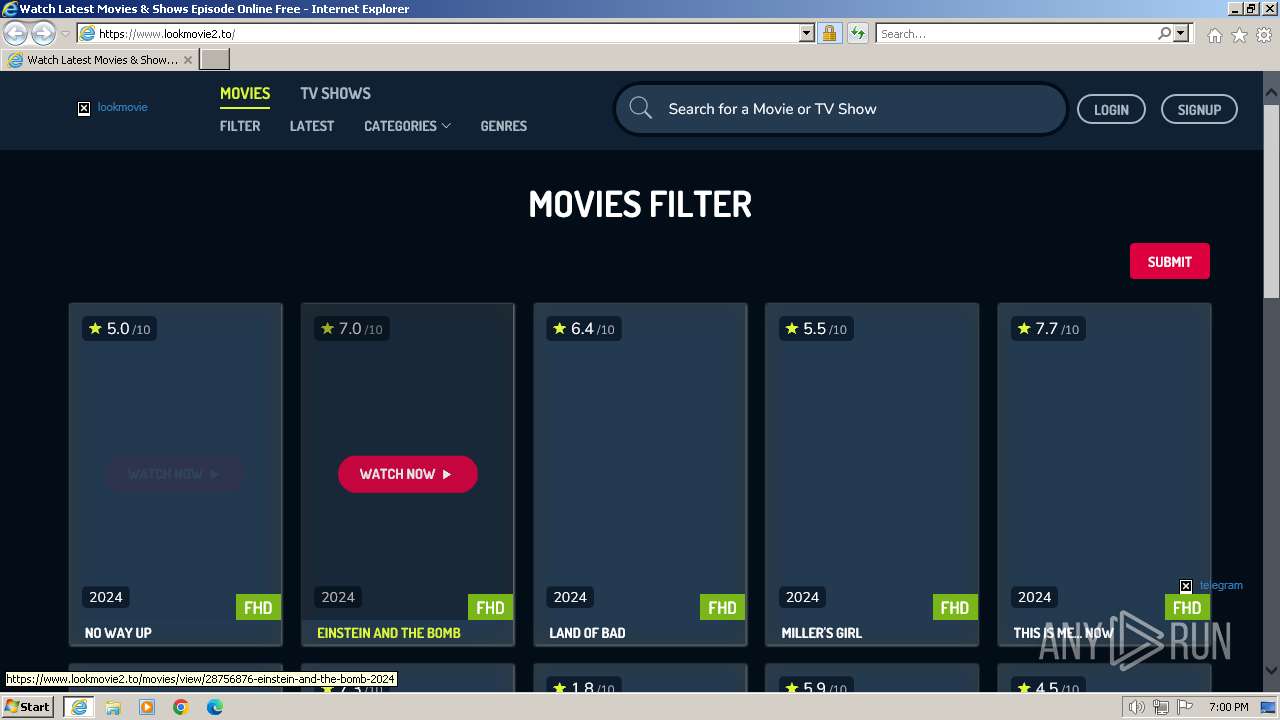The width and height of the screenshot is (1280, 720).
Task: Open the MILLER'S GIRL title
Action: [x=821, y=633]
